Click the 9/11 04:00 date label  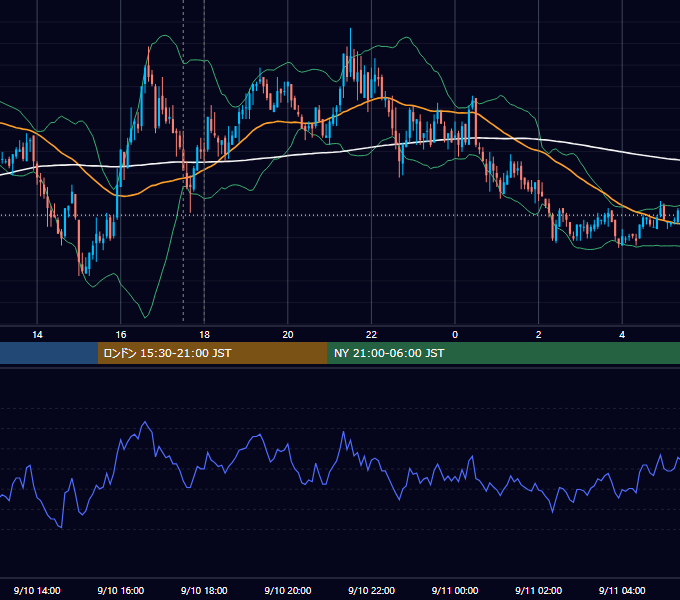(x=622, y=590)
